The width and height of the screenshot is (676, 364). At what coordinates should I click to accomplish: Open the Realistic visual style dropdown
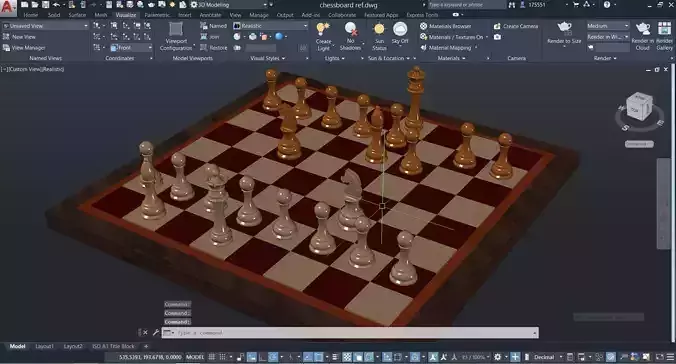click(270, 26)
